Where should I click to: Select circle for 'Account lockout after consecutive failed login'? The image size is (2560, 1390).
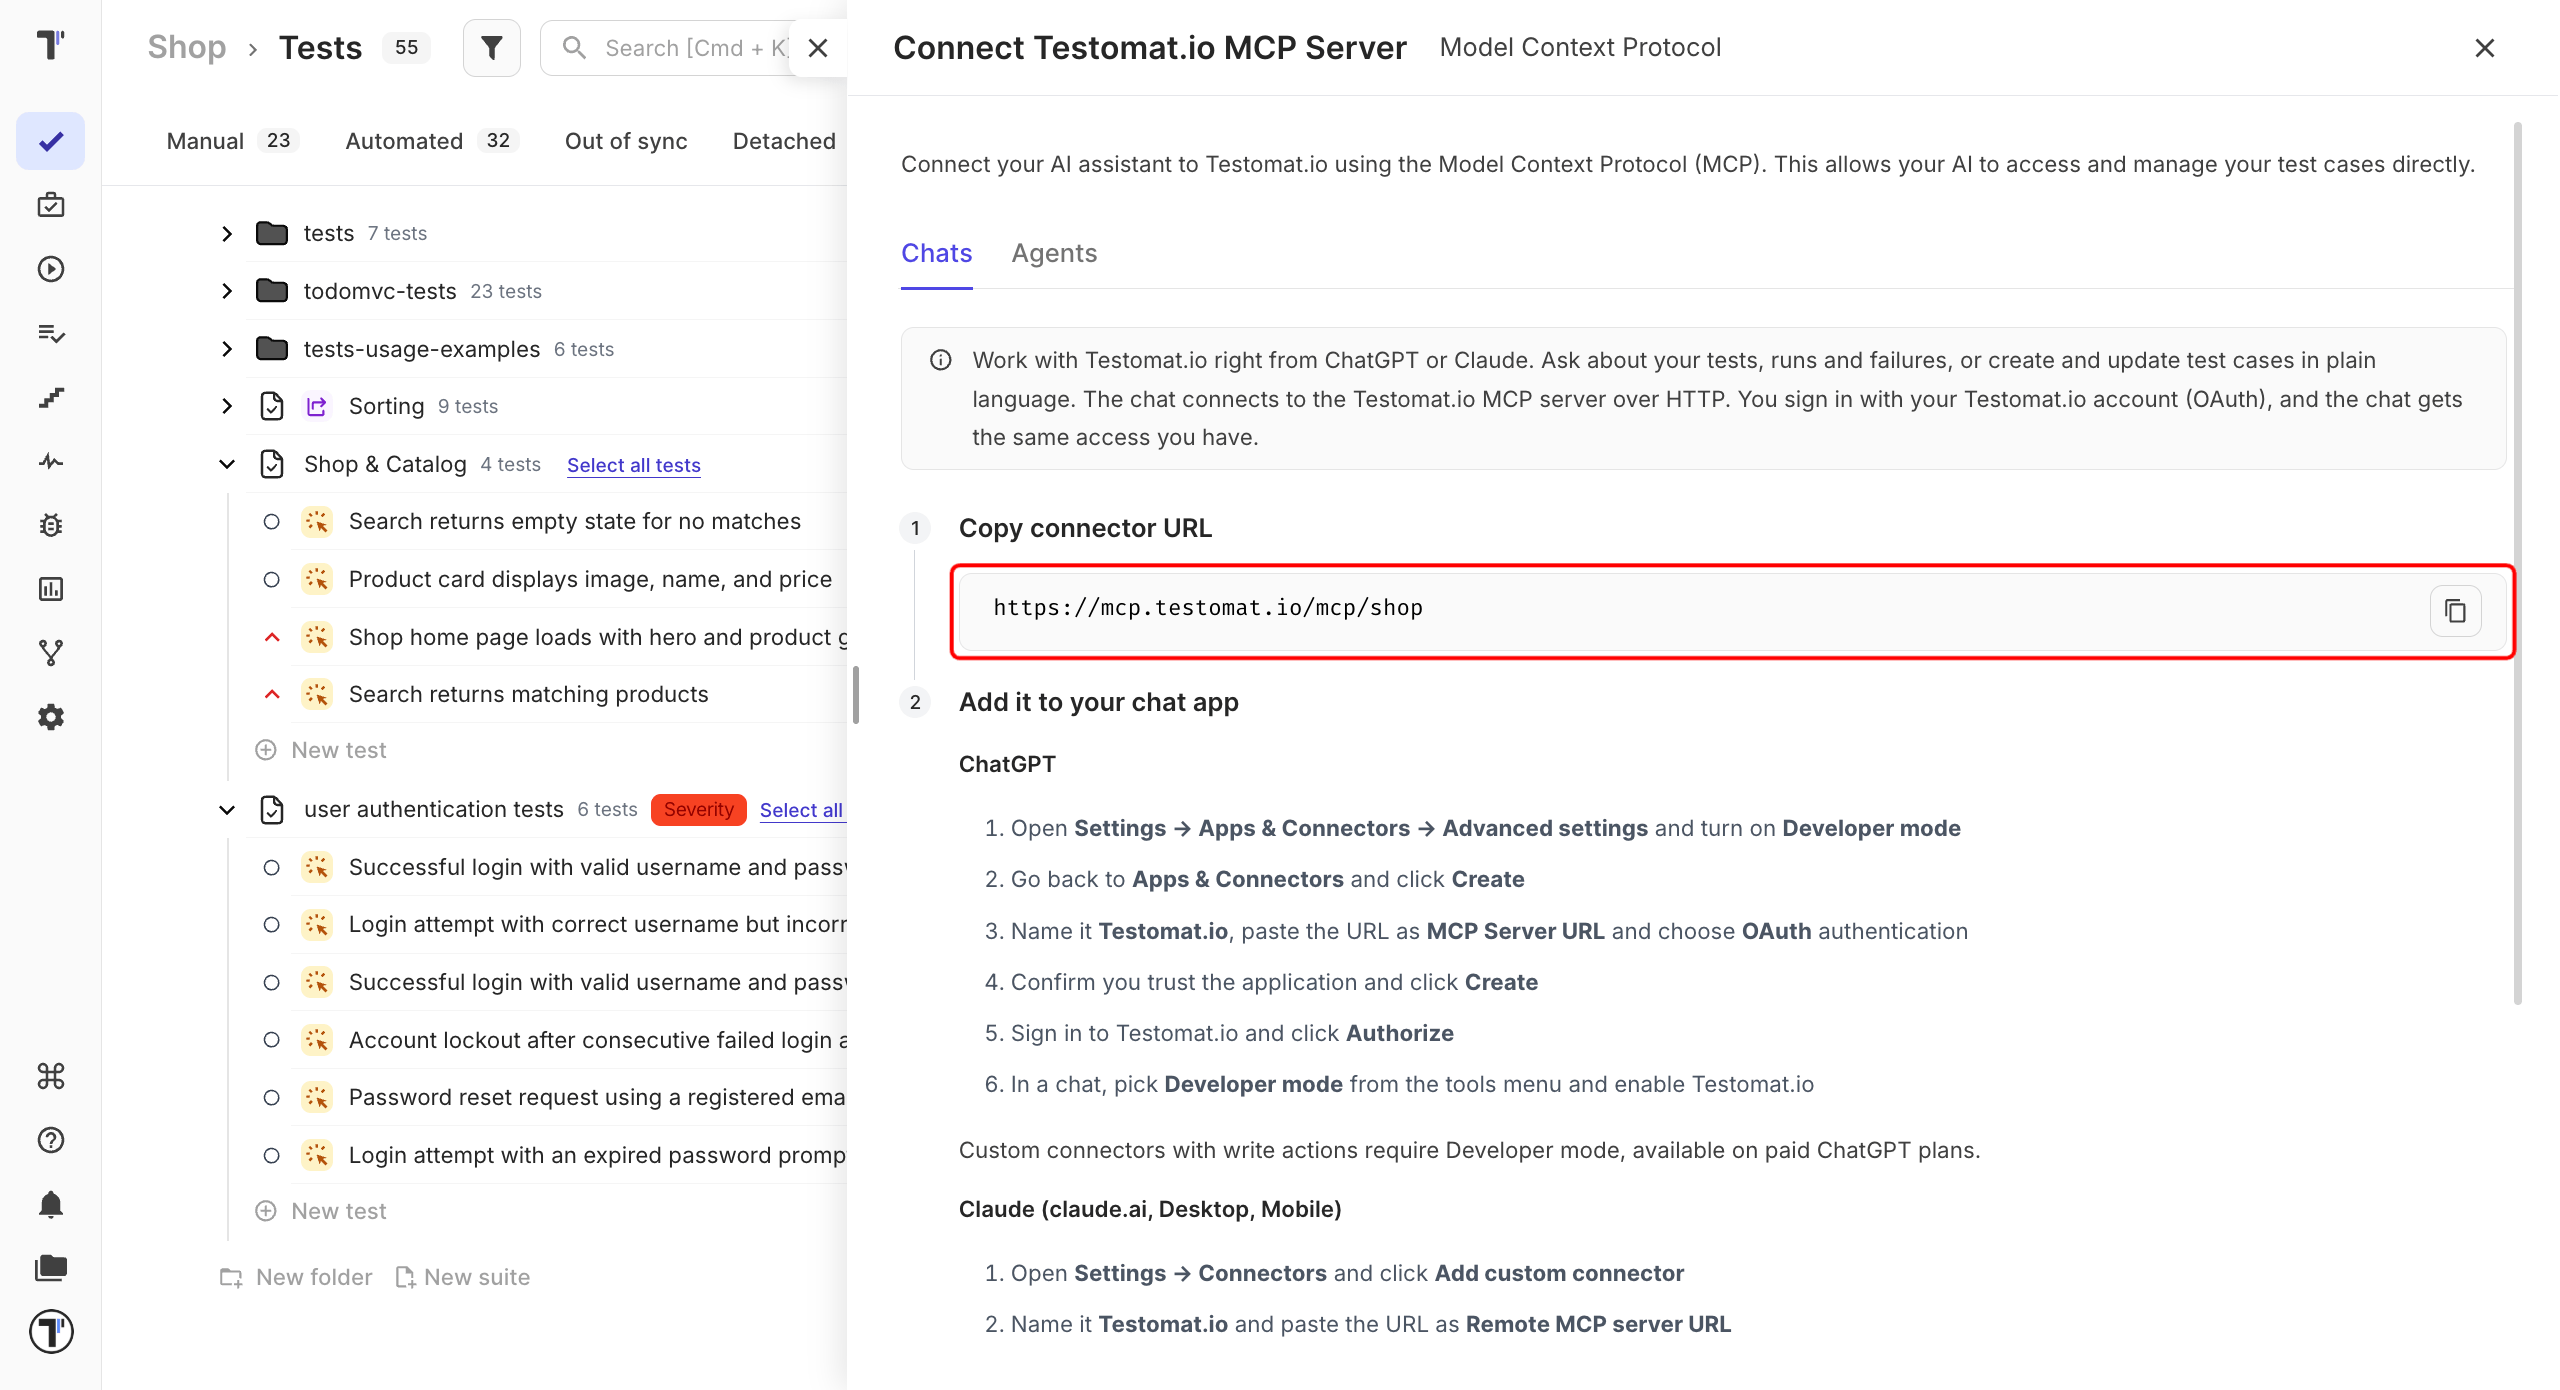click(271, 1040)
